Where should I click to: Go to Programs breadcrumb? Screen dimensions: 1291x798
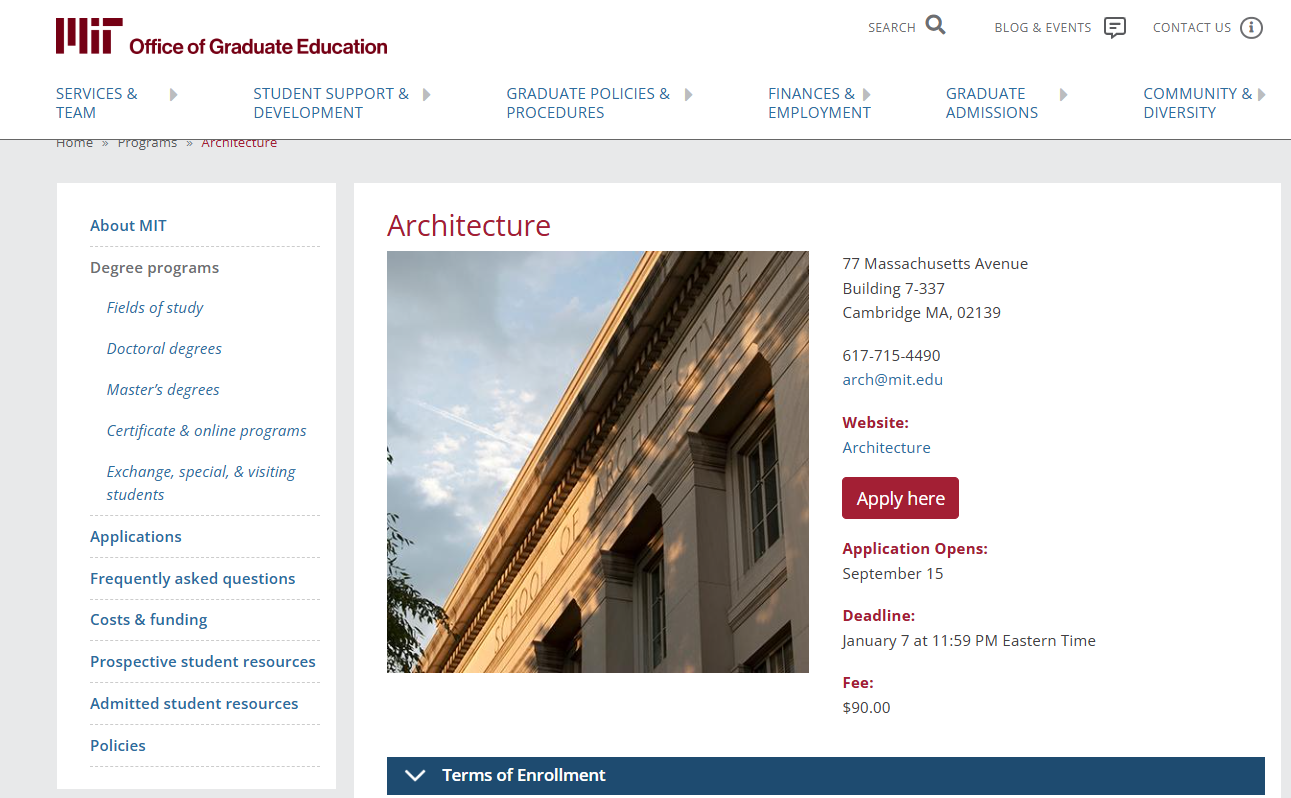(x=147, y=143)
